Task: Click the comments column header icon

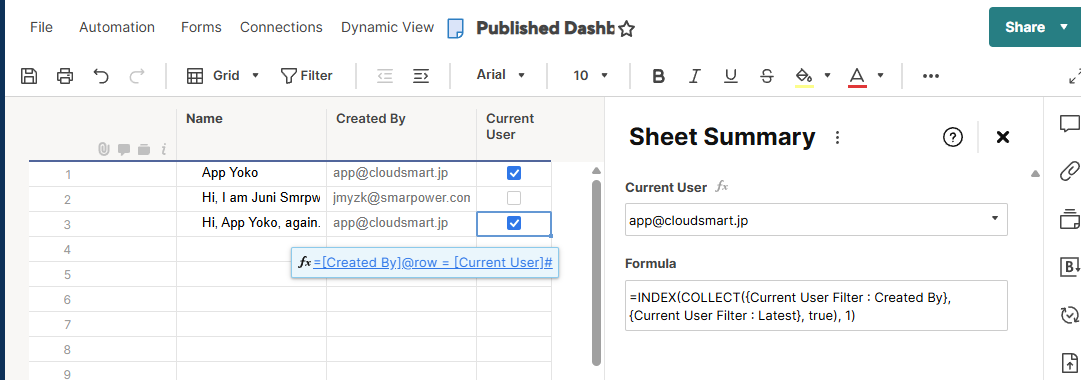Action: coord(124,149)
